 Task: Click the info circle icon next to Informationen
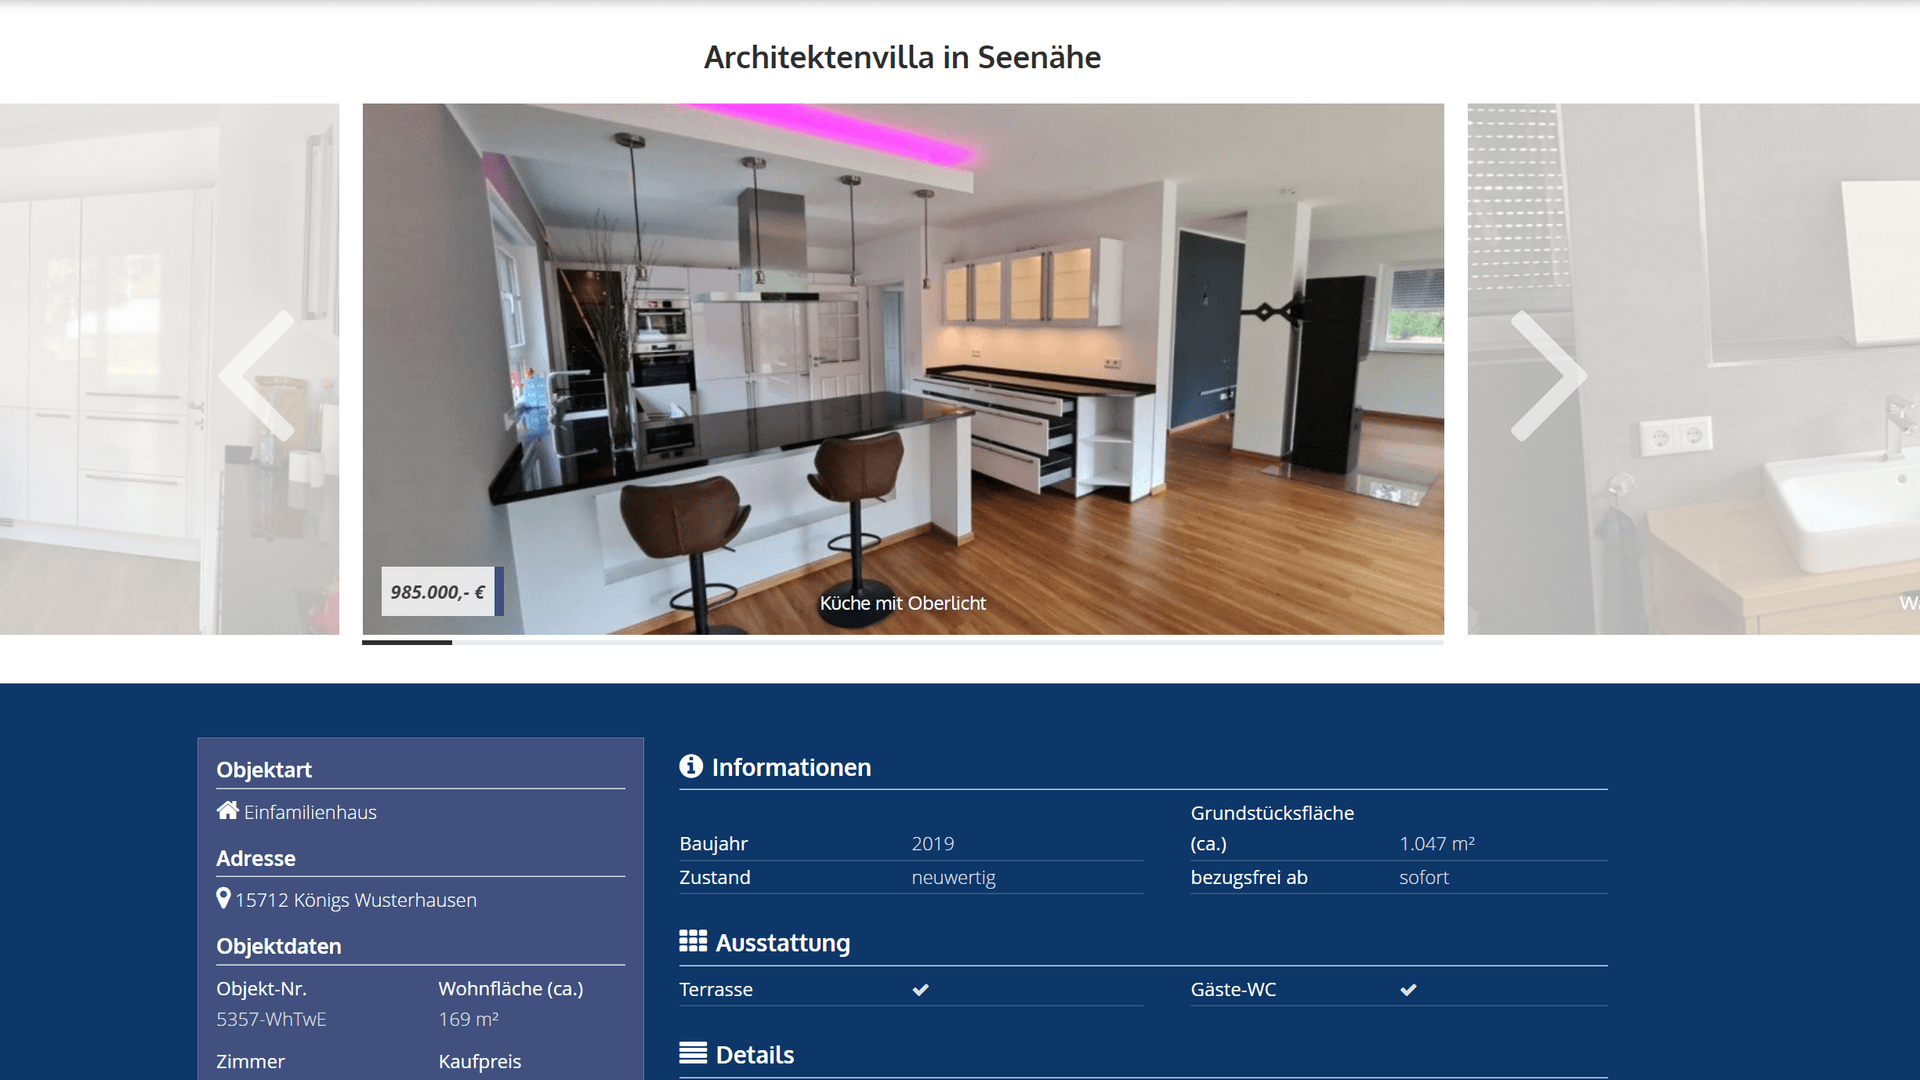(x=690, y=766)
